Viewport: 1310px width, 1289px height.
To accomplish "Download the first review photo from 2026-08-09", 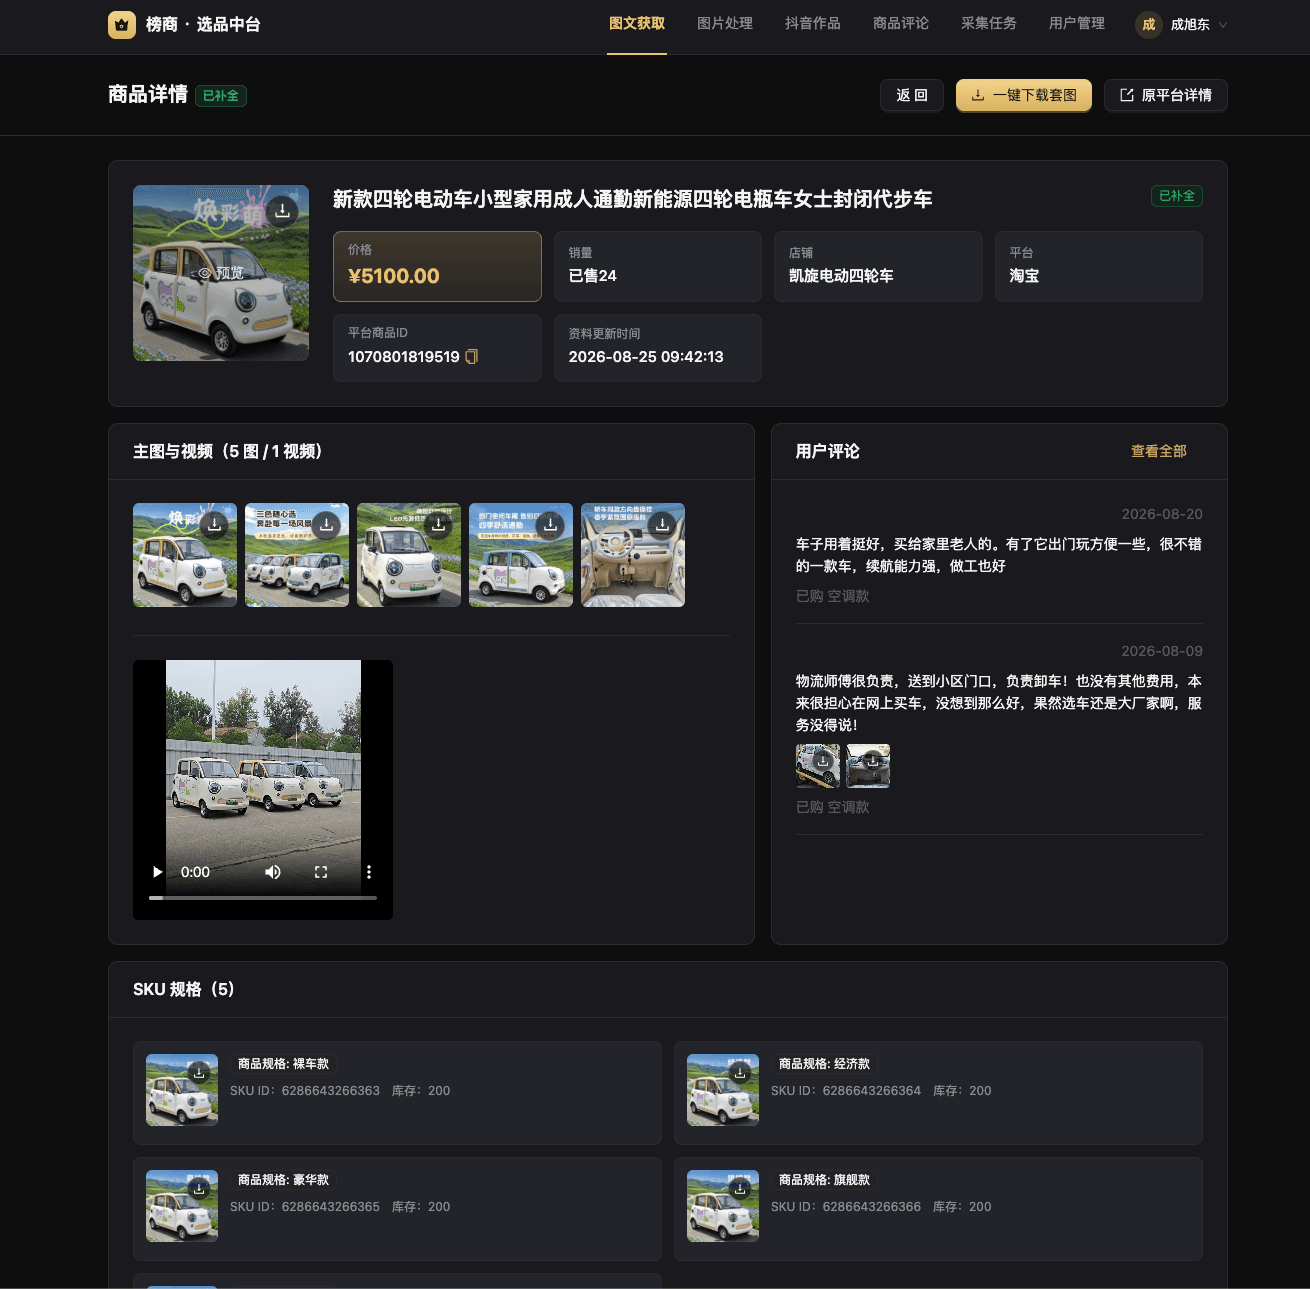I will [x=822, y=761].
